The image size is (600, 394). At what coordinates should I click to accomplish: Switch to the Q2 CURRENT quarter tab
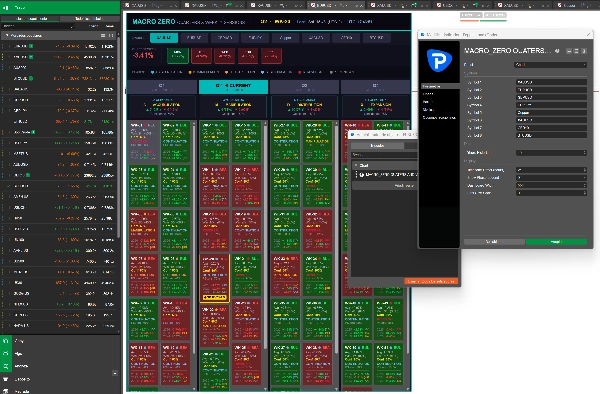[x=233, y=87]
